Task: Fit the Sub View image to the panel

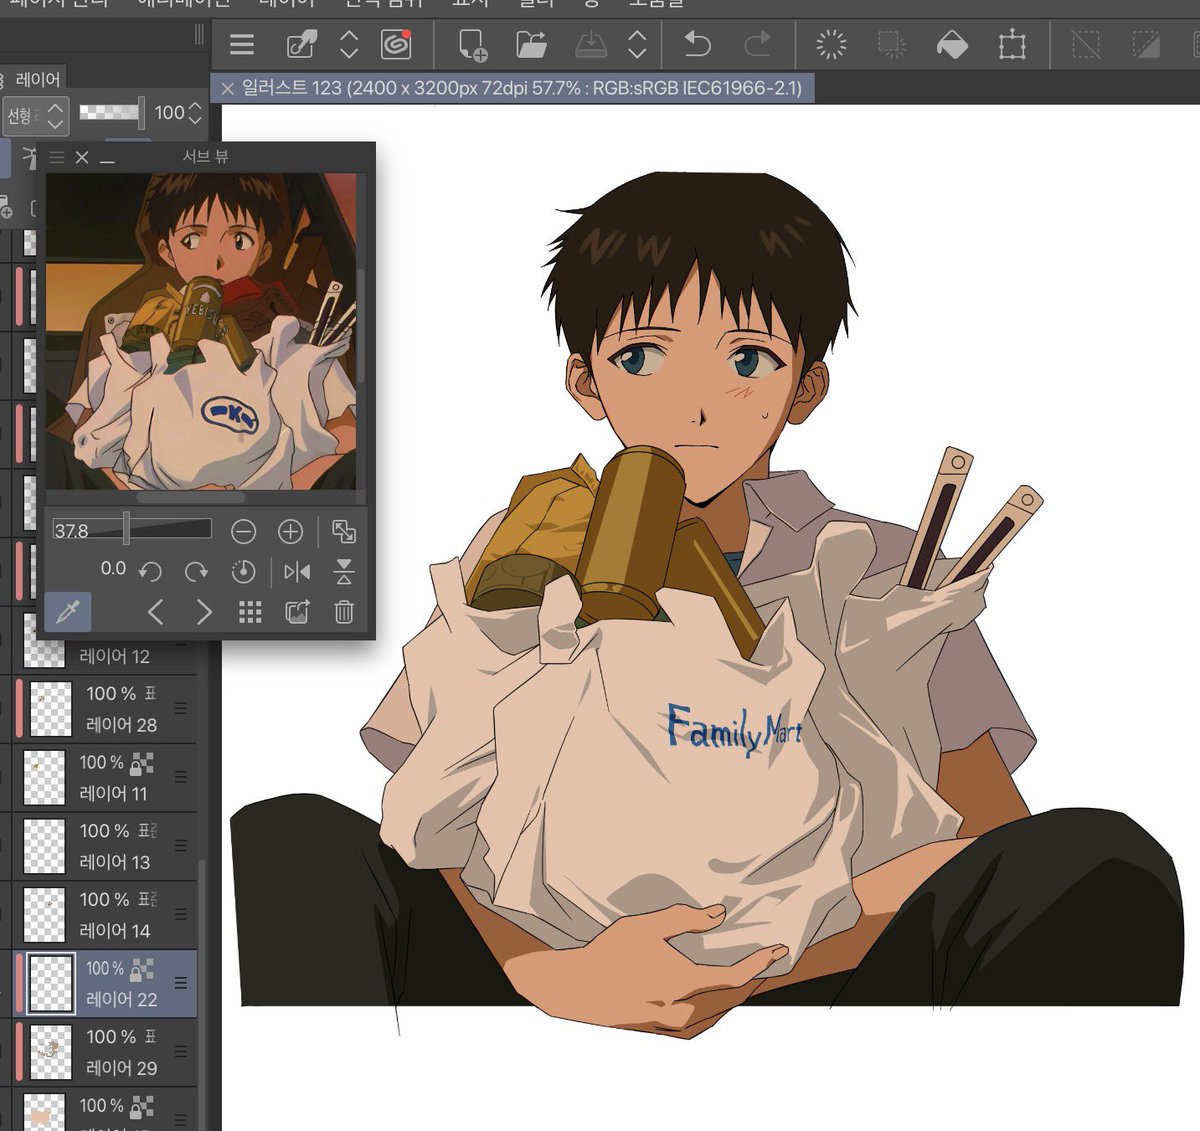Action: (344, 531)
